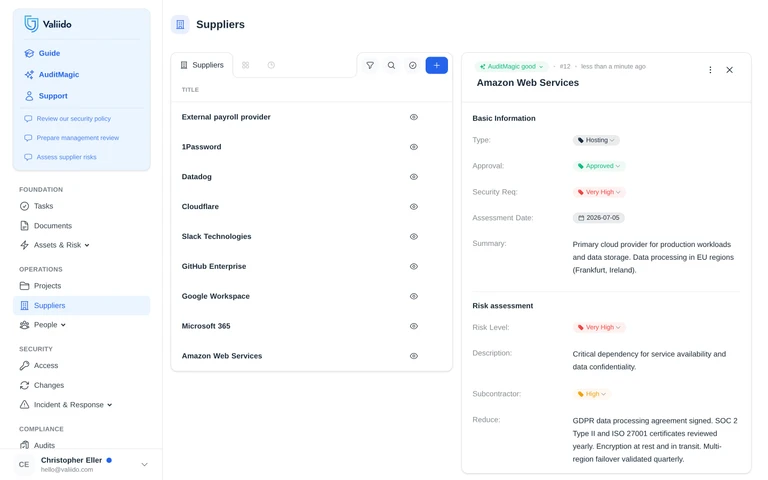Select Suppliers in the sidebar
This screenshot has width=768, height=480.
pyautogui.click(x=81, y=305)
